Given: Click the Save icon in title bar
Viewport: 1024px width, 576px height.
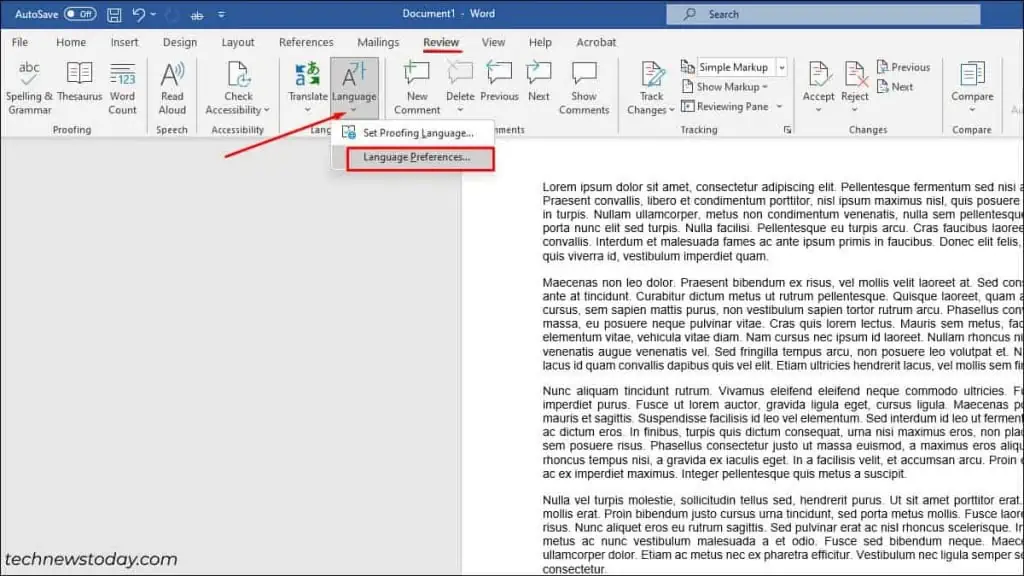Looking at the screenshot, I should click(x=114, y=15).
